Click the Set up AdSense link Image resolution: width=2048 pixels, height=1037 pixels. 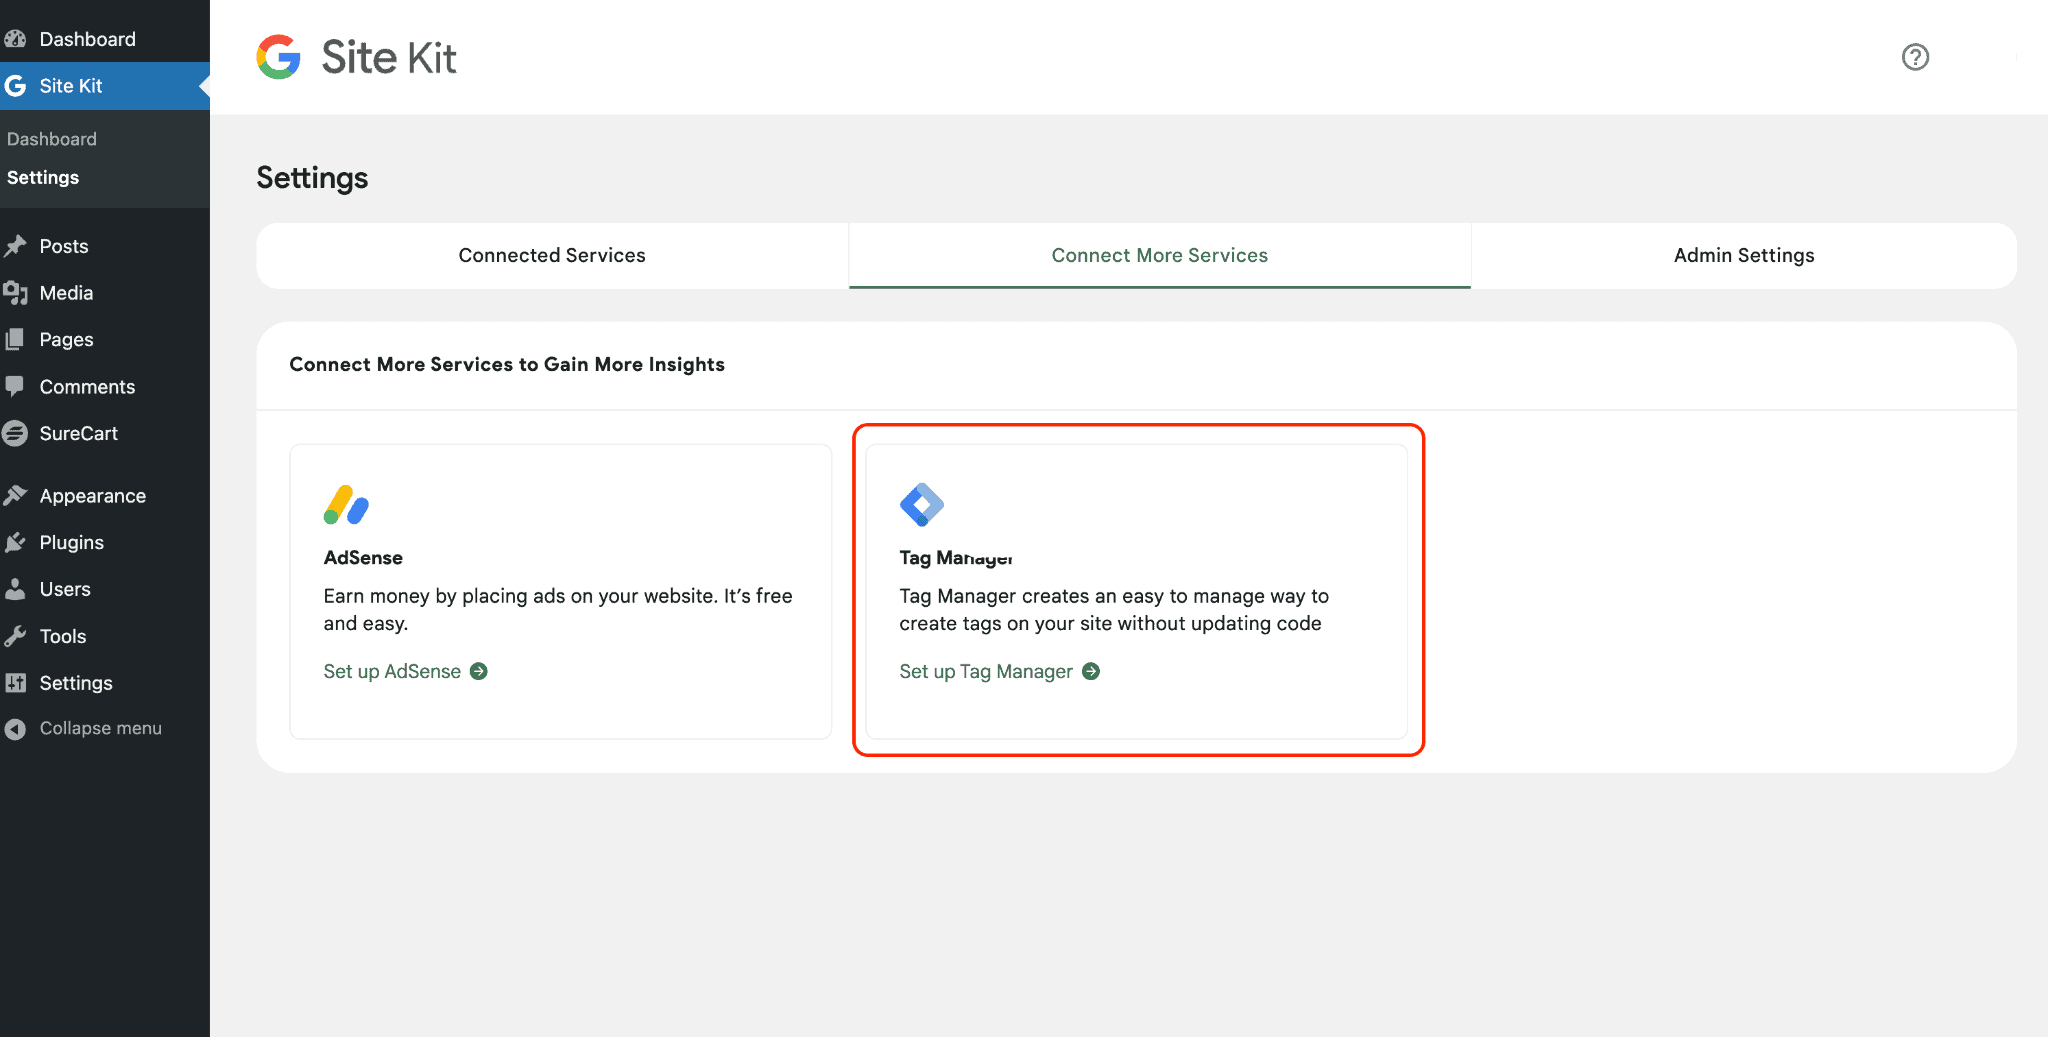[x=393, y=671]
